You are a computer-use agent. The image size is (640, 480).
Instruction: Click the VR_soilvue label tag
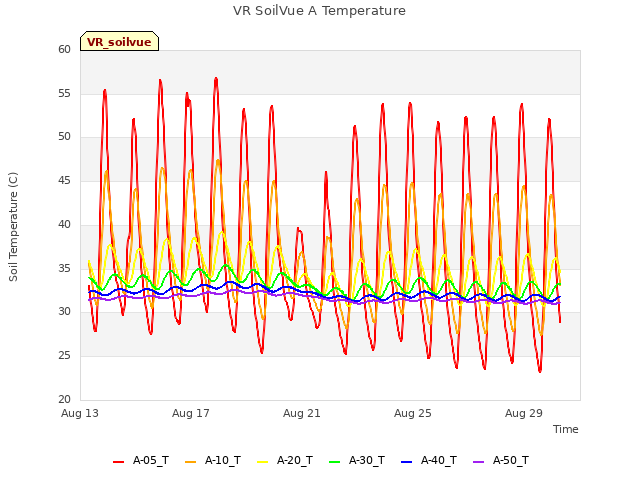(x=119, y=41)
